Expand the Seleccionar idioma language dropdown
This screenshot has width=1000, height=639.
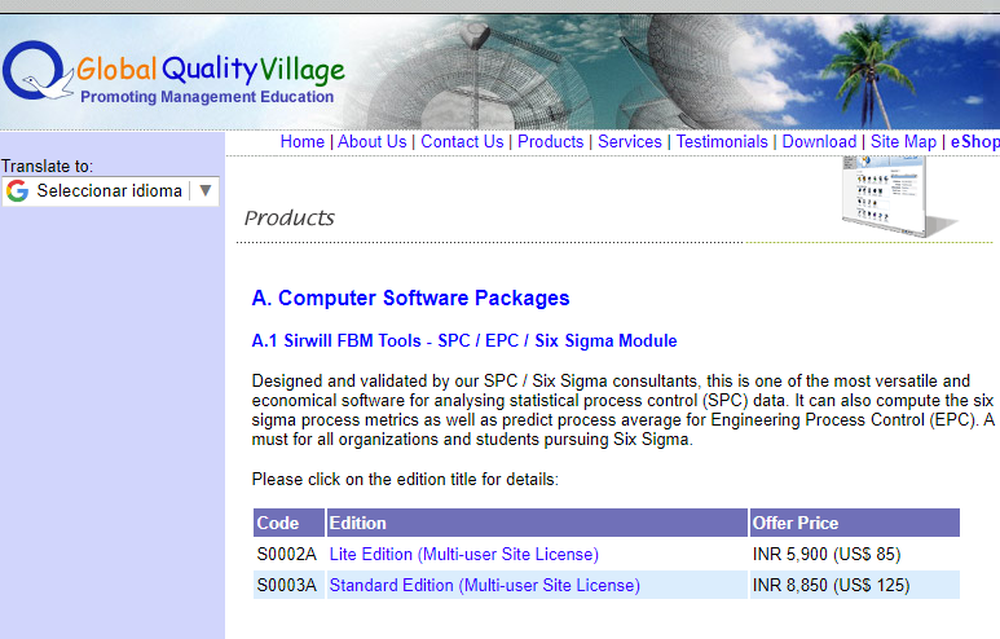110,190
